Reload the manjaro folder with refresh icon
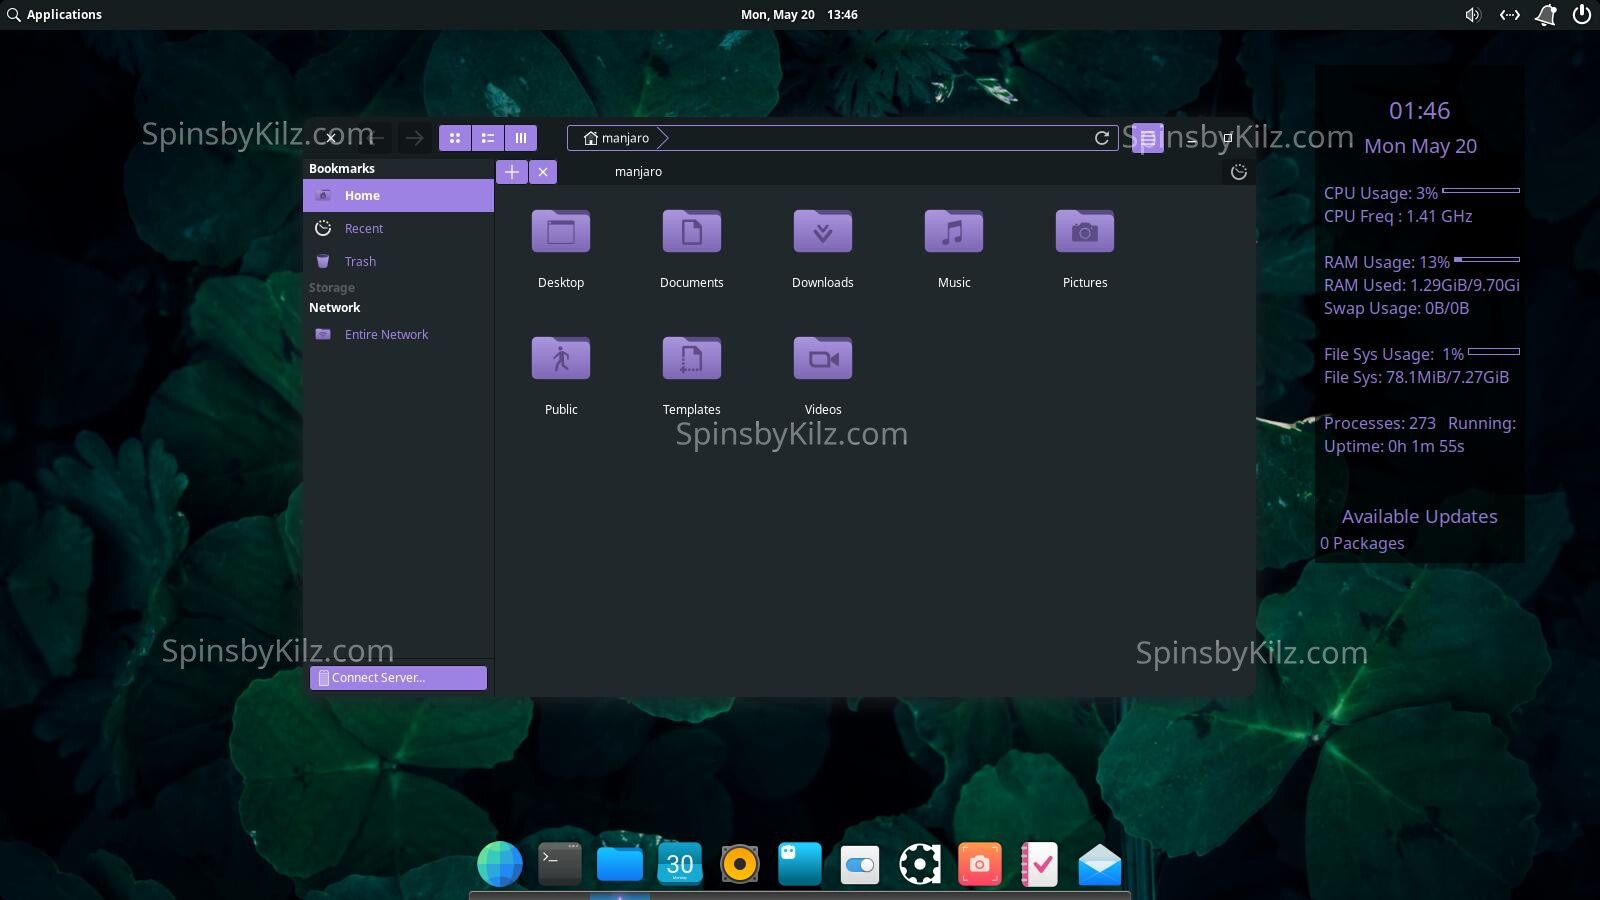1600x900 pixels. (x=1101, y=138)
